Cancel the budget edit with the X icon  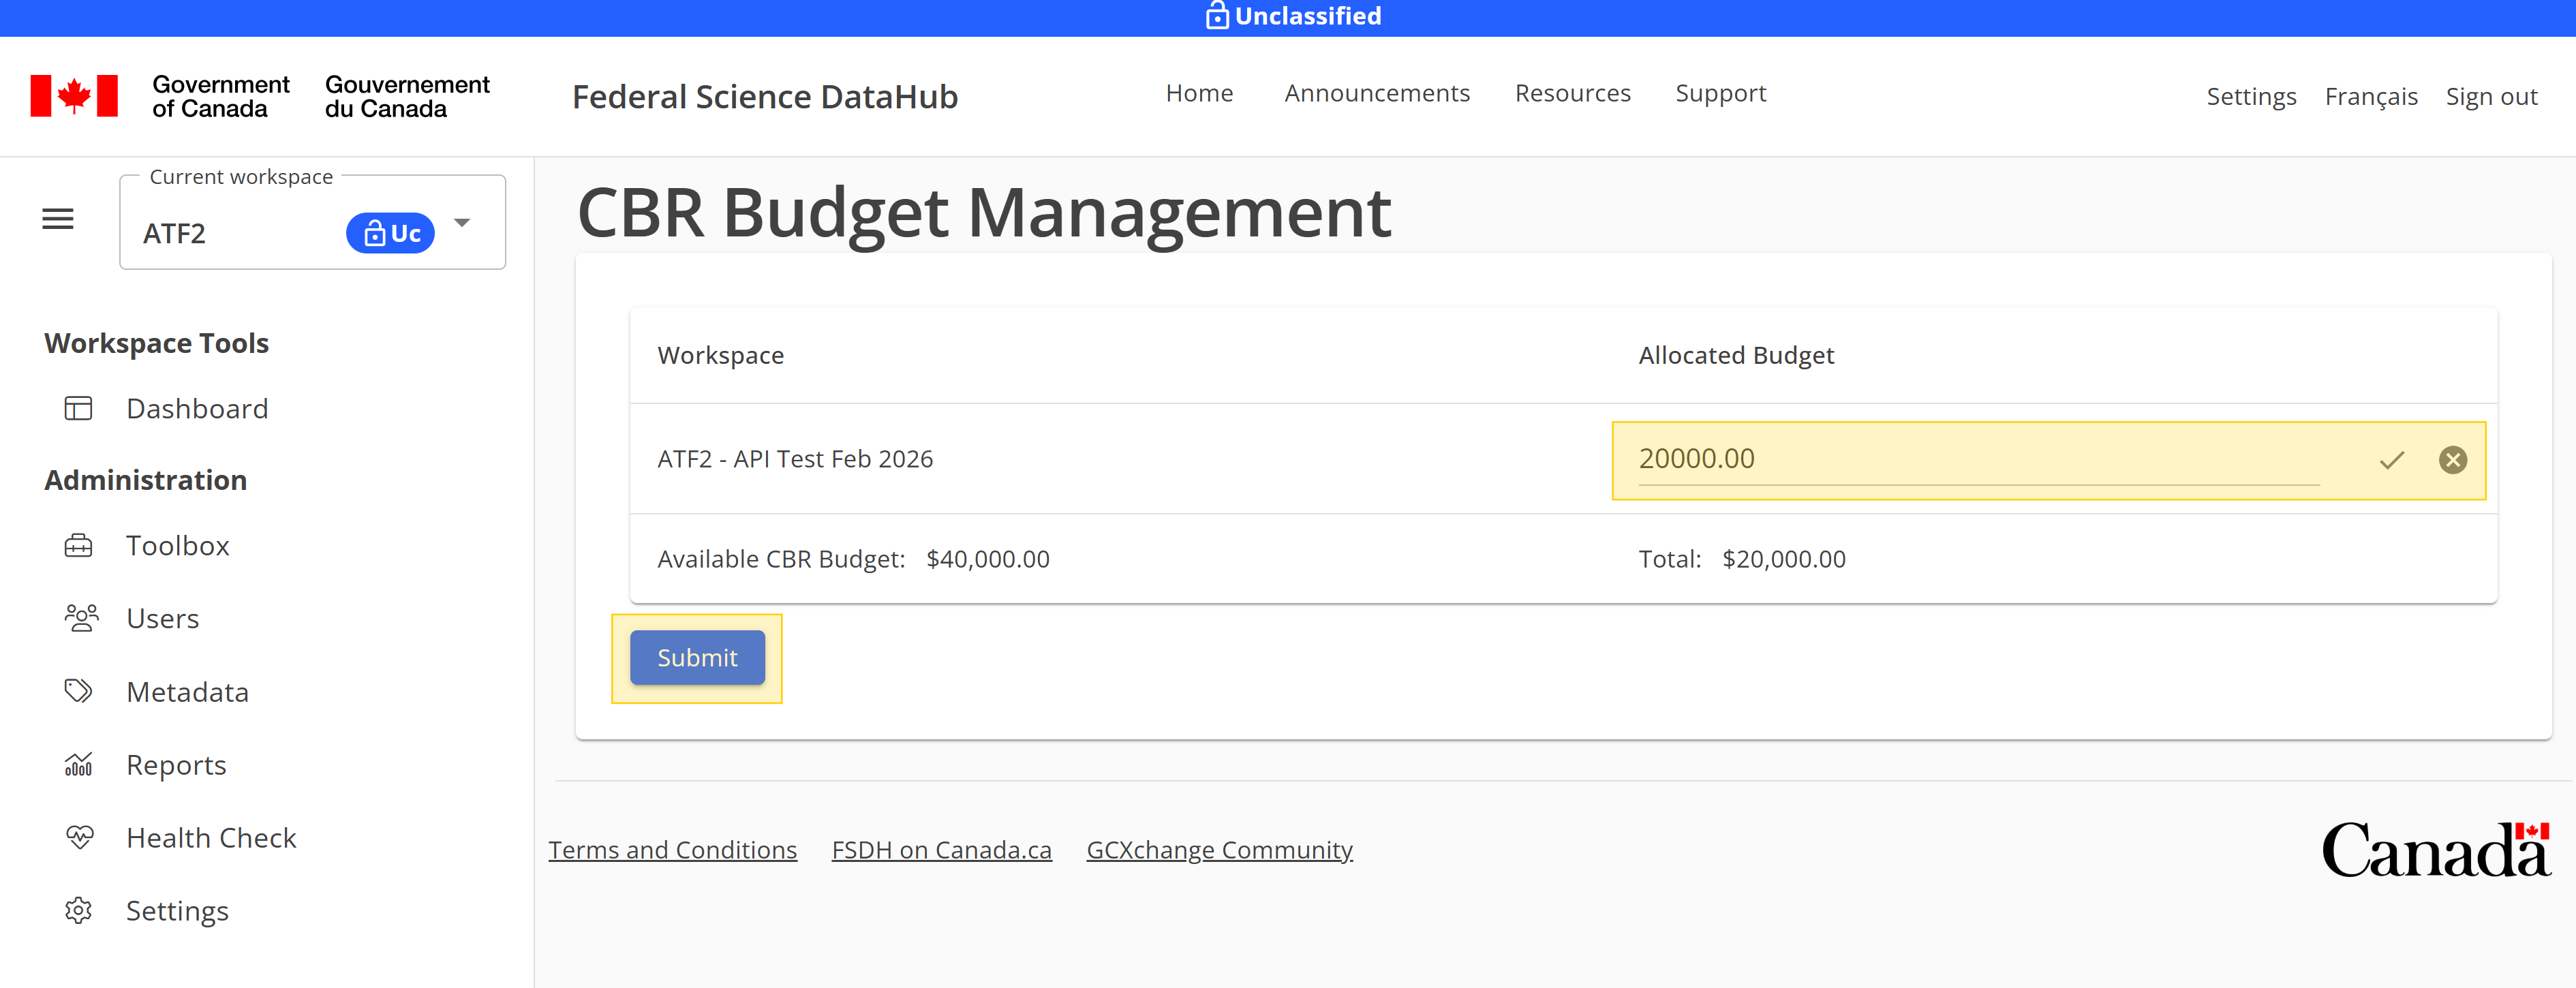pyautogui.click(x=2453, y=460)
